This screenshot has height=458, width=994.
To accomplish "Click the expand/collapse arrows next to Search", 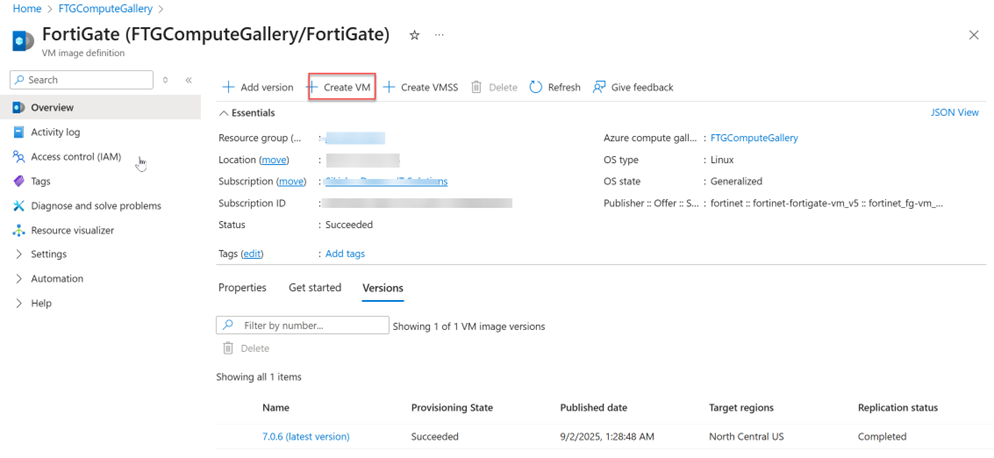I will pos(165,80).
